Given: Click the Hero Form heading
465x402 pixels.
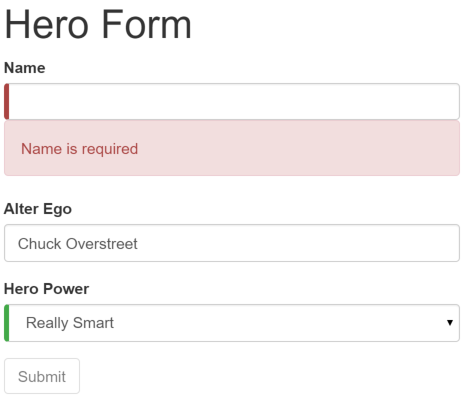Looking at the screenshot, I should pyautogui.click(x=98, y=24).
